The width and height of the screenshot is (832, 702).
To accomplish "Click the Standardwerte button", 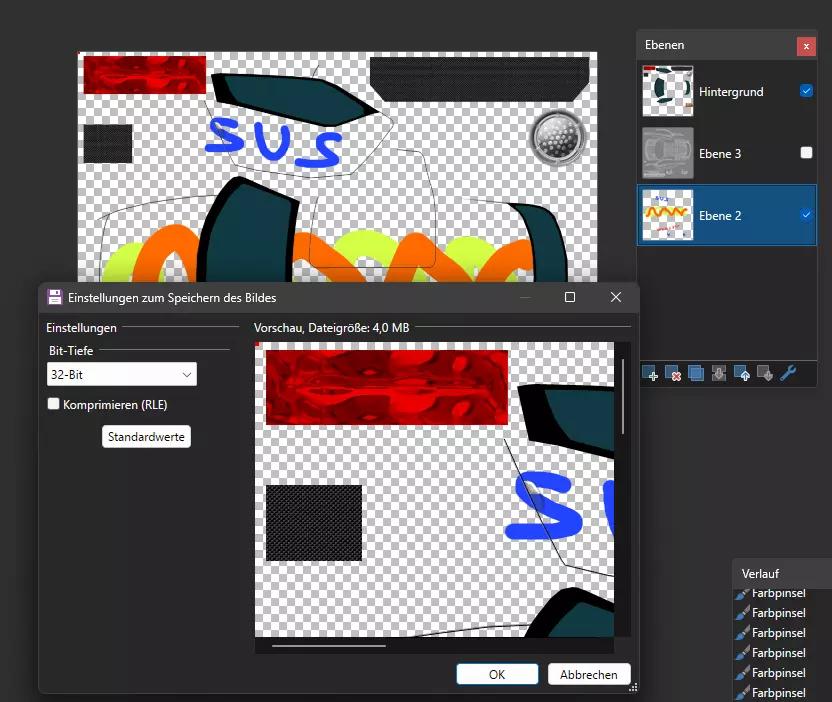I will 146,437.
